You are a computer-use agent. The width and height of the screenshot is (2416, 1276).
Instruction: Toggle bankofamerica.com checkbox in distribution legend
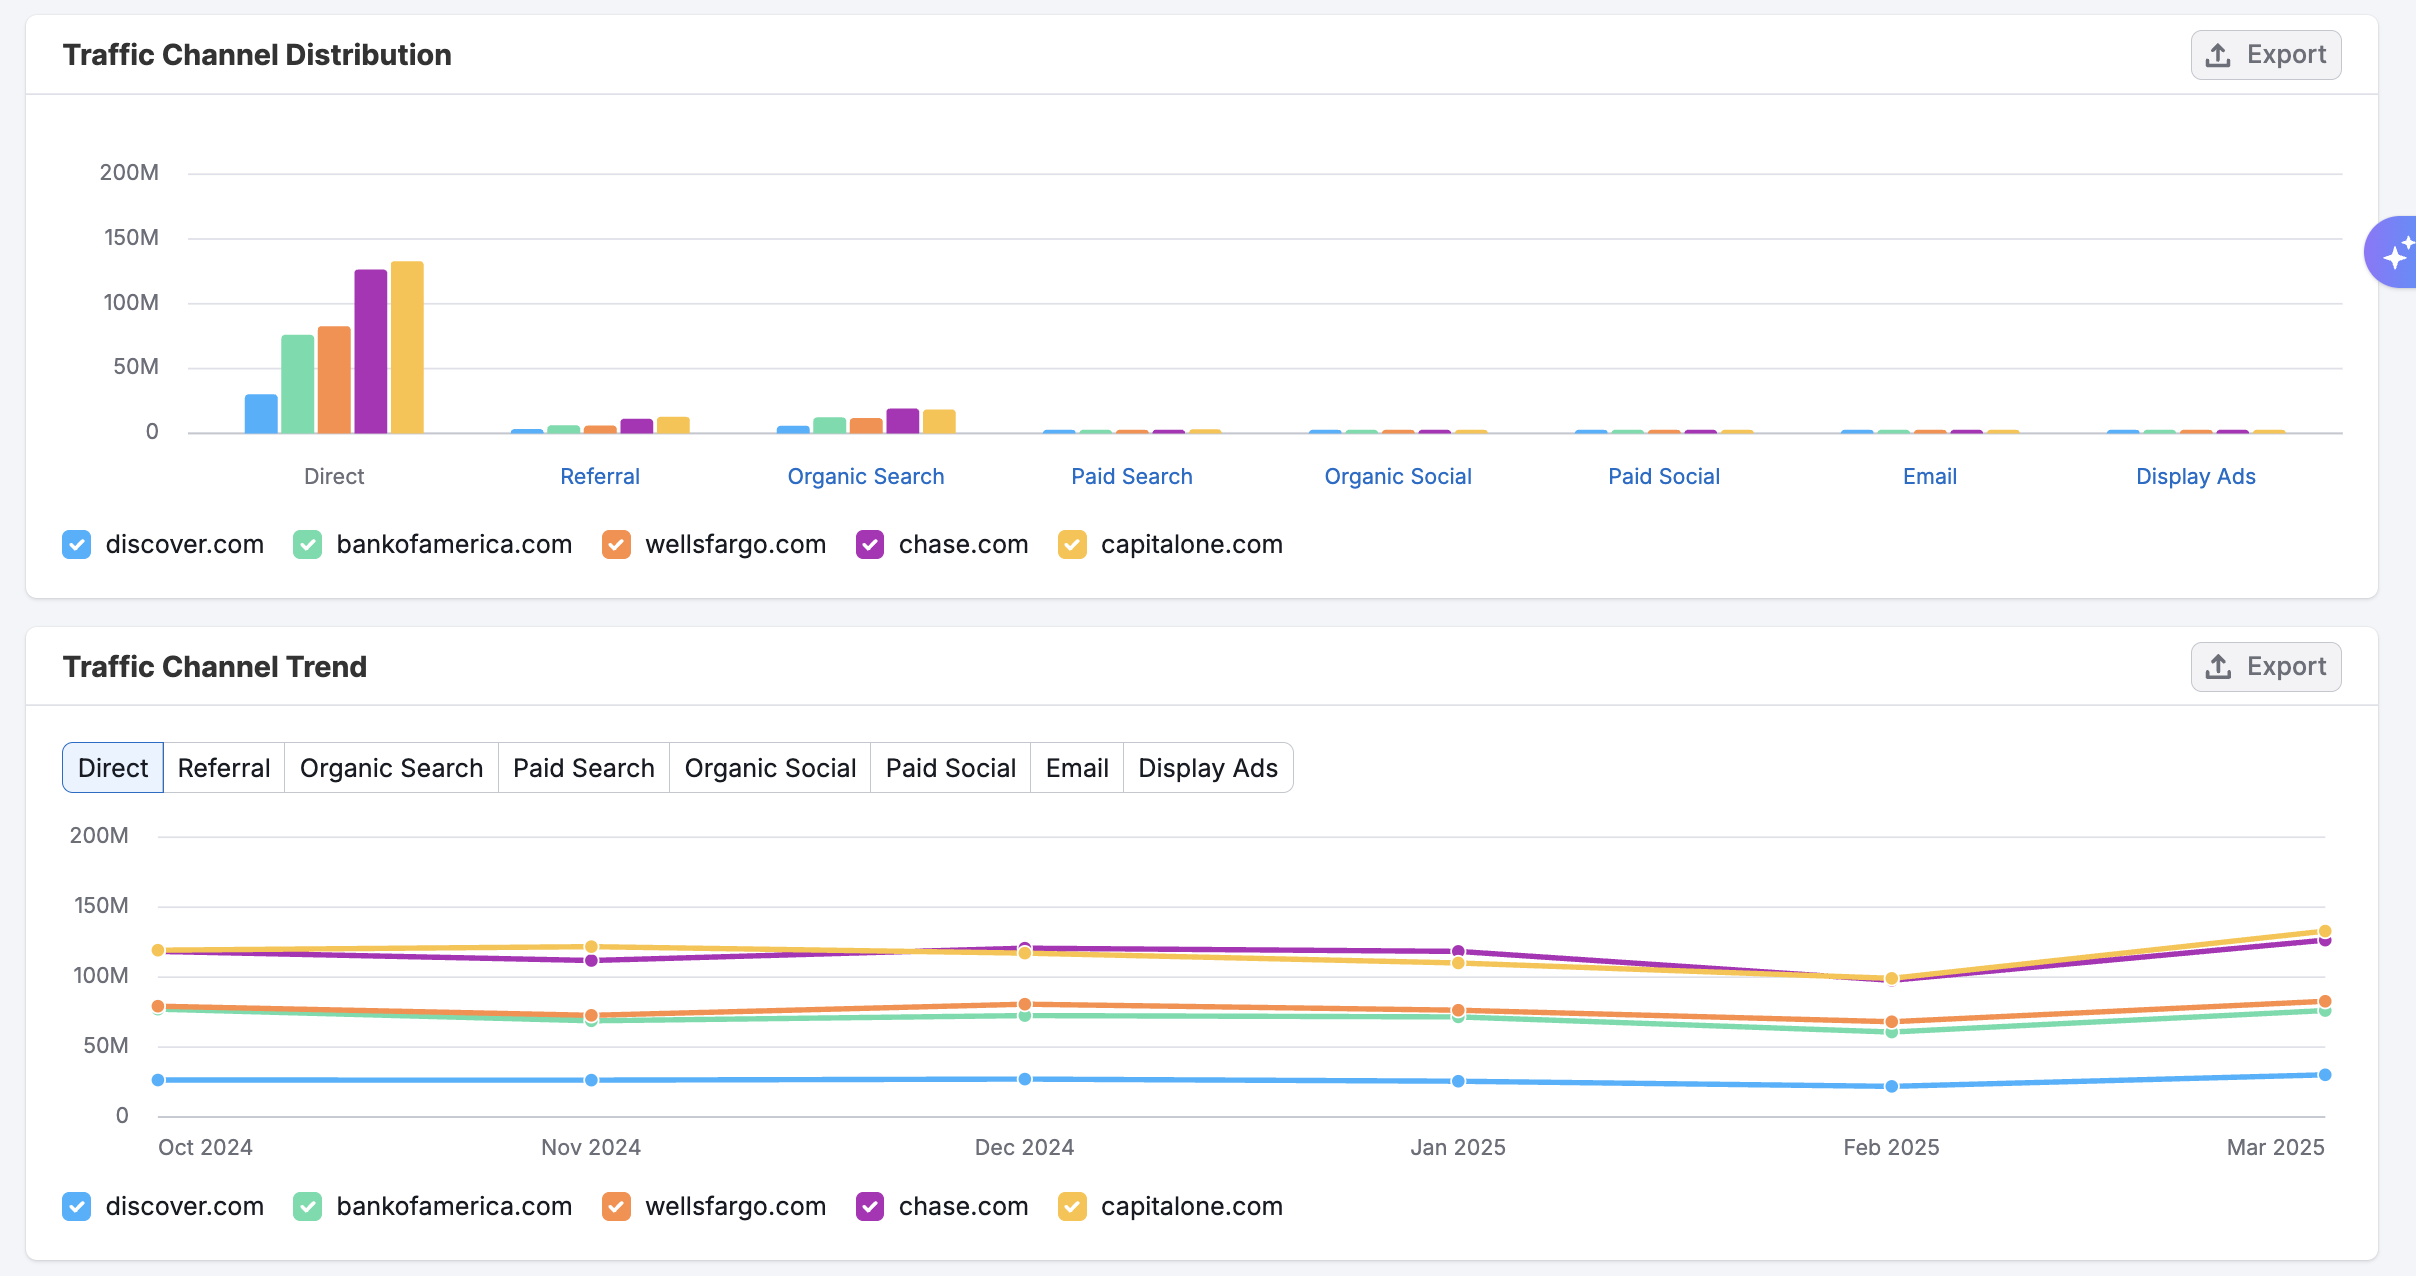coord(308,545)
